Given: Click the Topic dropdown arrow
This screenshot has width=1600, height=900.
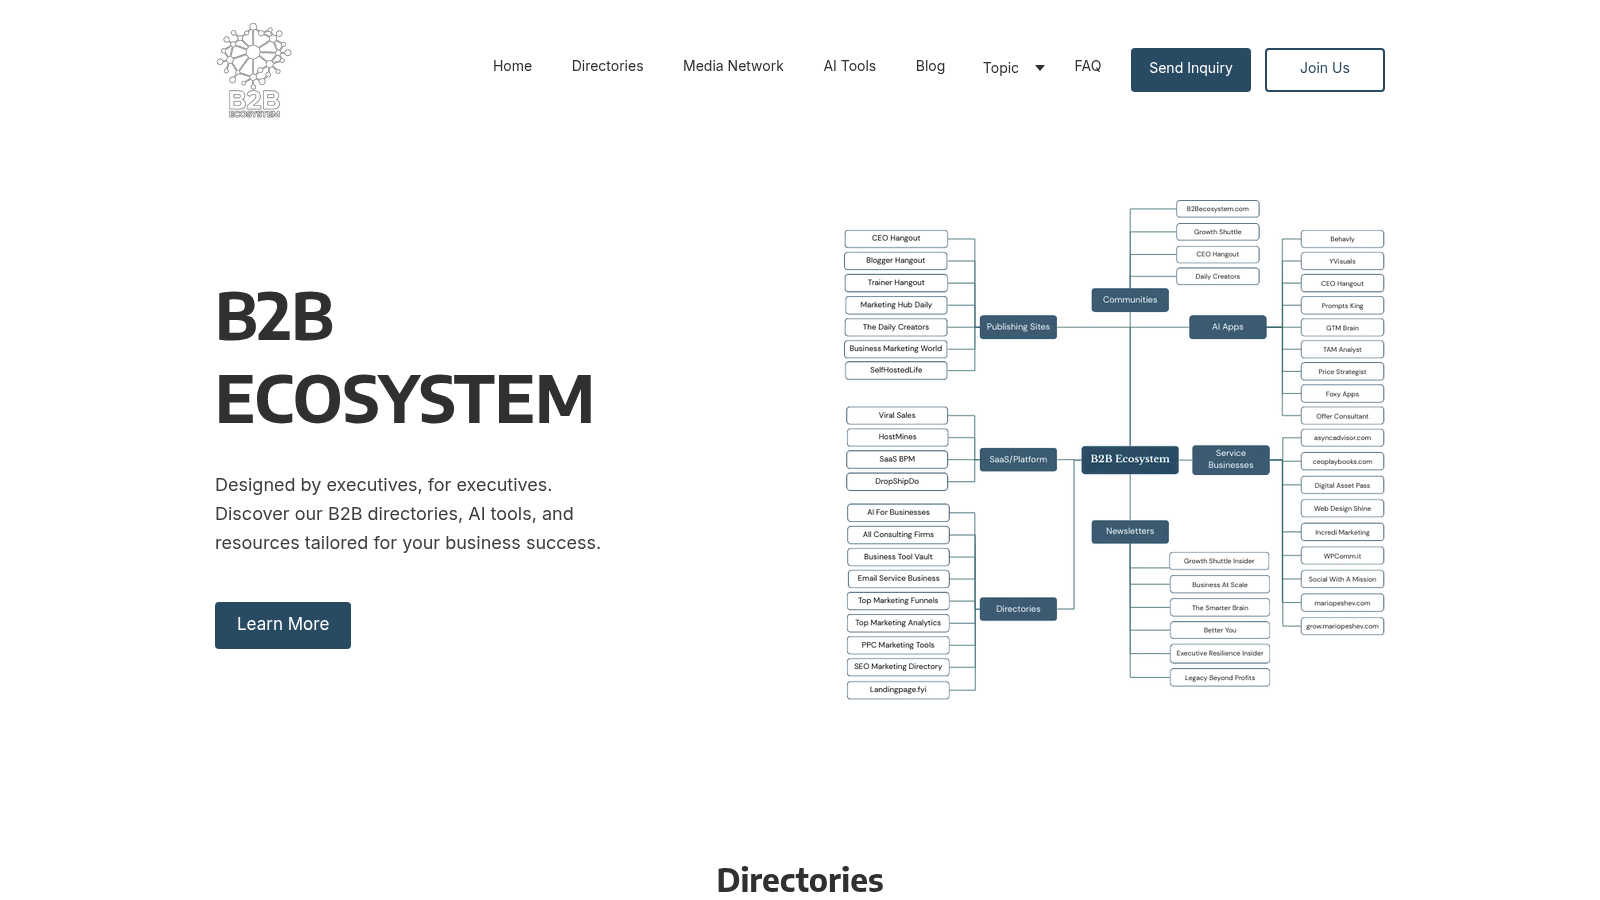Looking at the screenshot, I should point(1040,68).
